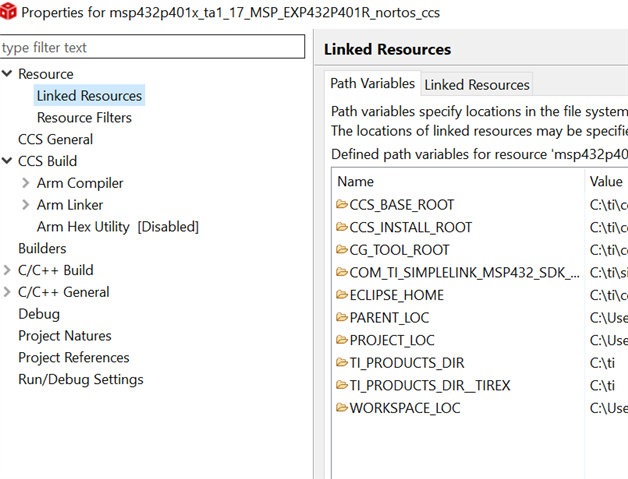Expand the Arm Compiler node
The image size is (628, 479).
click(26, 183)
